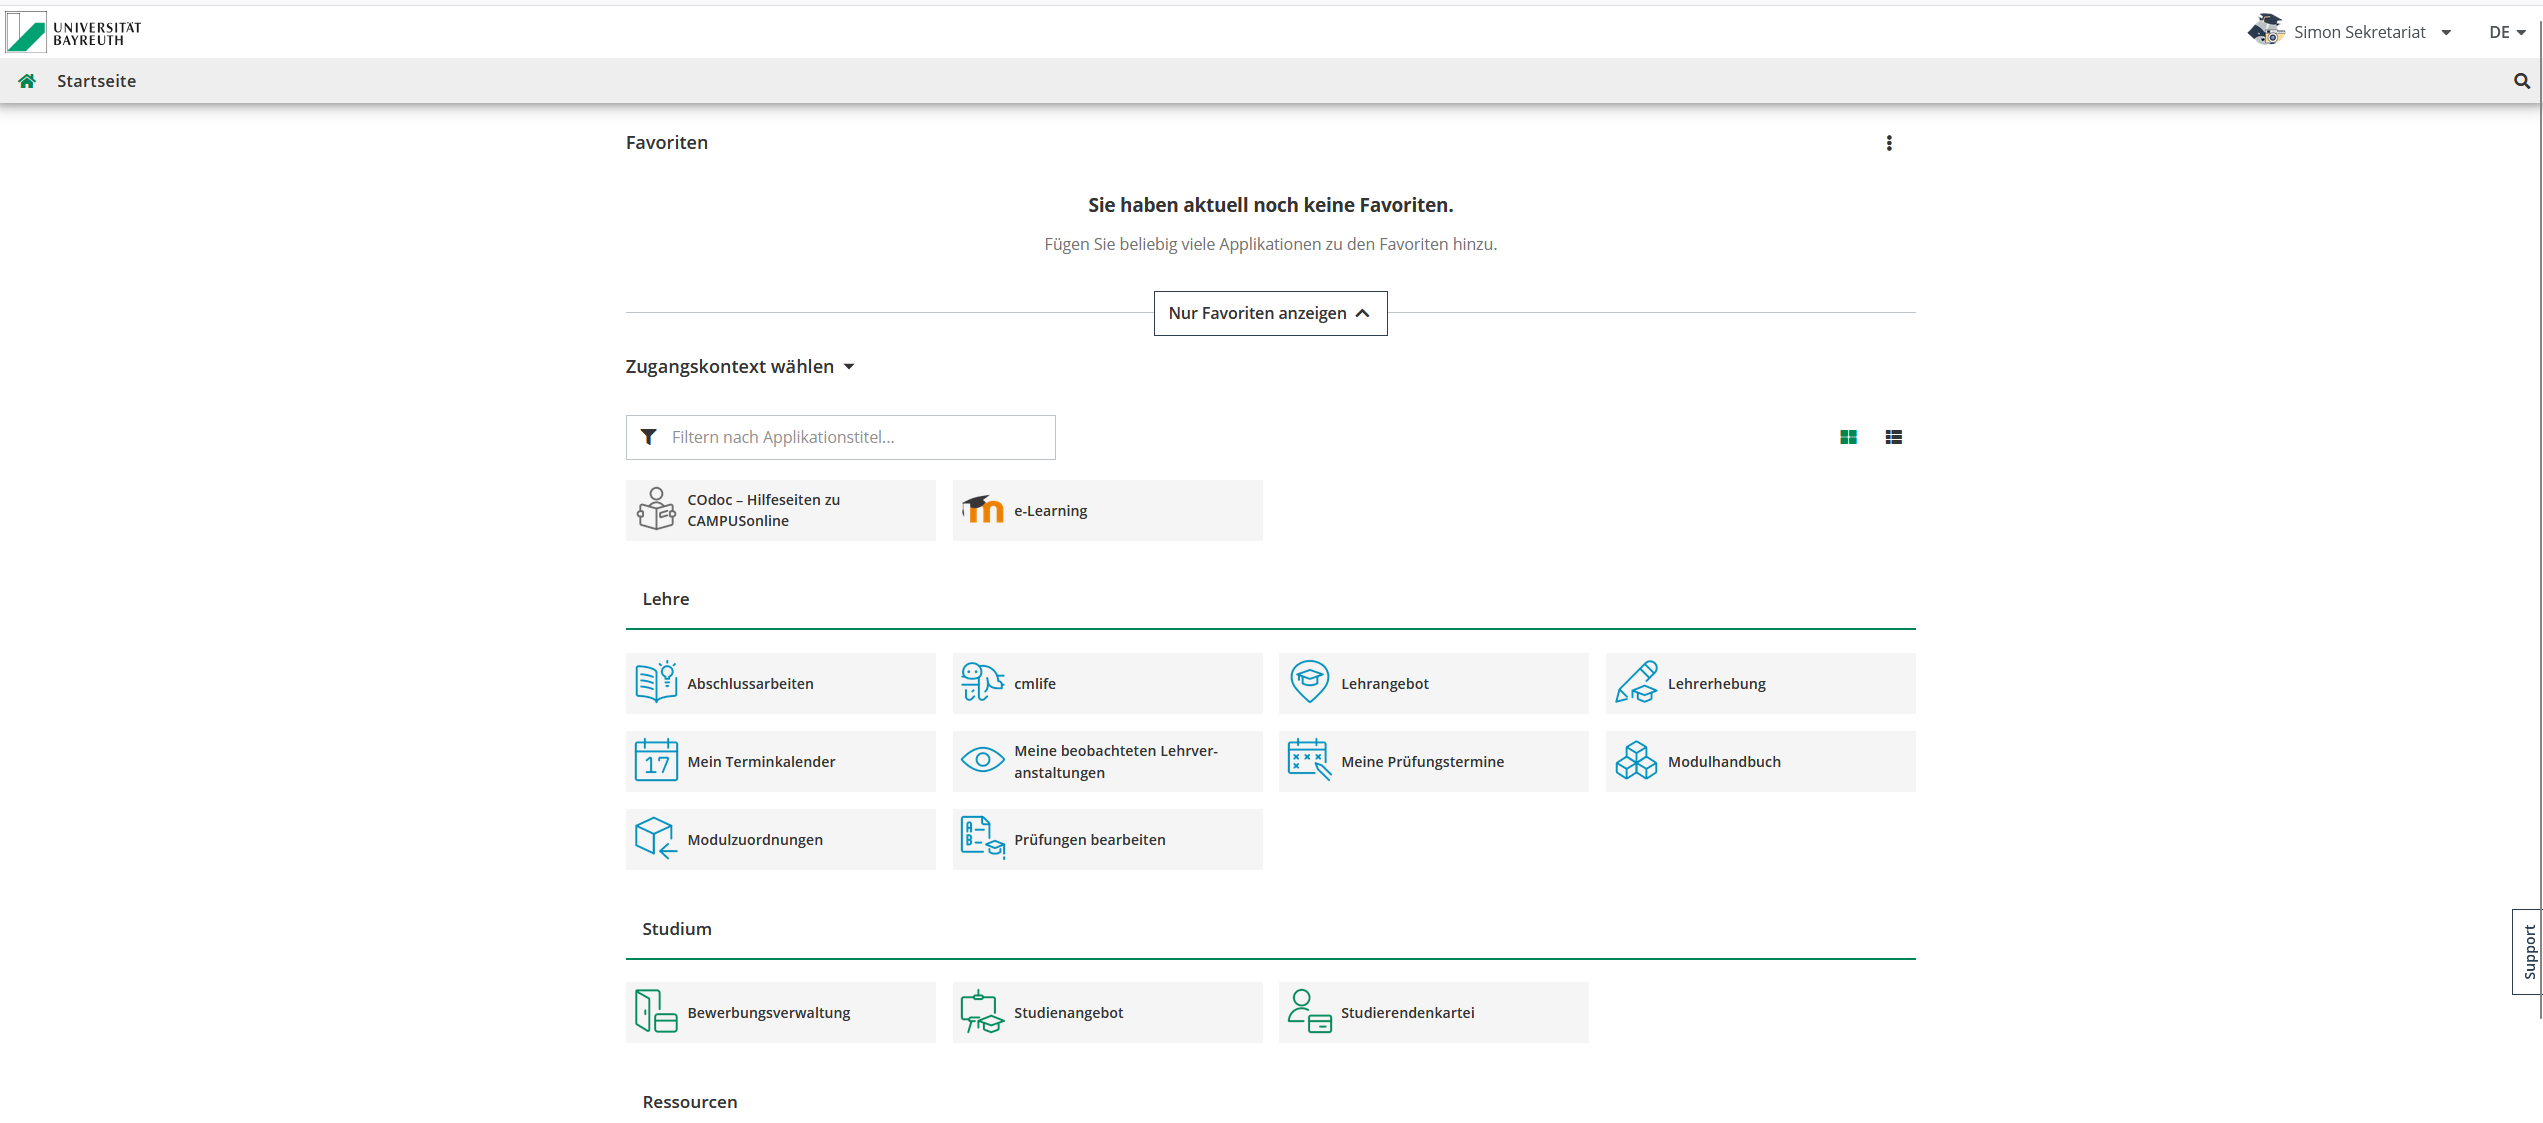This screenshot has width=2543, height=1123.
Task: Open Mein Terminkalender calendar tile
Action: click(x=780, y=761)
